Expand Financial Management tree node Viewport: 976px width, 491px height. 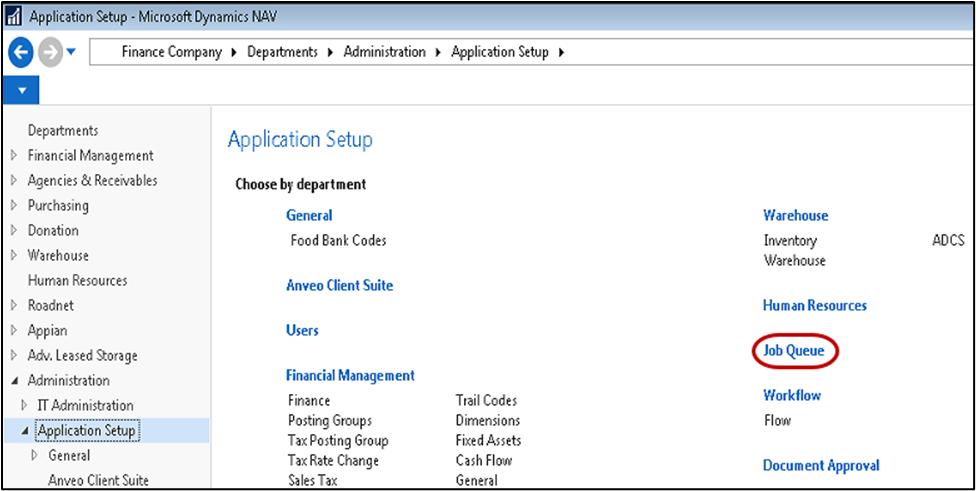[x=14, y=156]
